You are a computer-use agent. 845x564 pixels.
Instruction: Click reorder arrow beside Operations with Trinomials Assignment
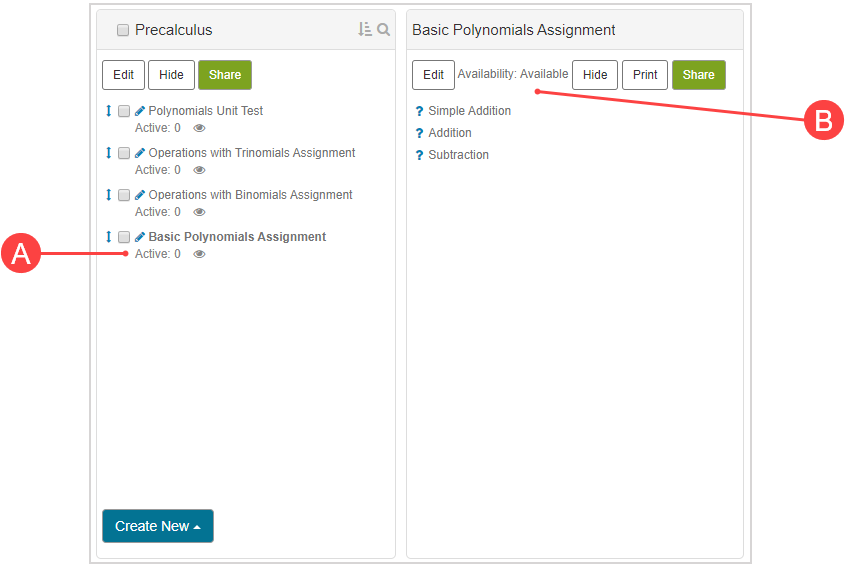(109, 153)
